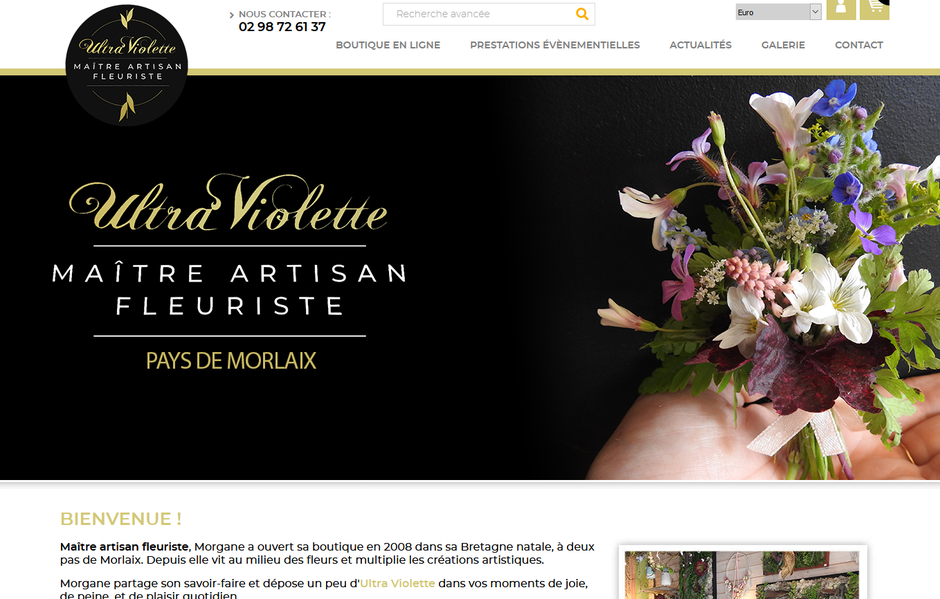Click the arrow before Nous Contacter
This screenshot has height=599, width=940.
point(231,15)
